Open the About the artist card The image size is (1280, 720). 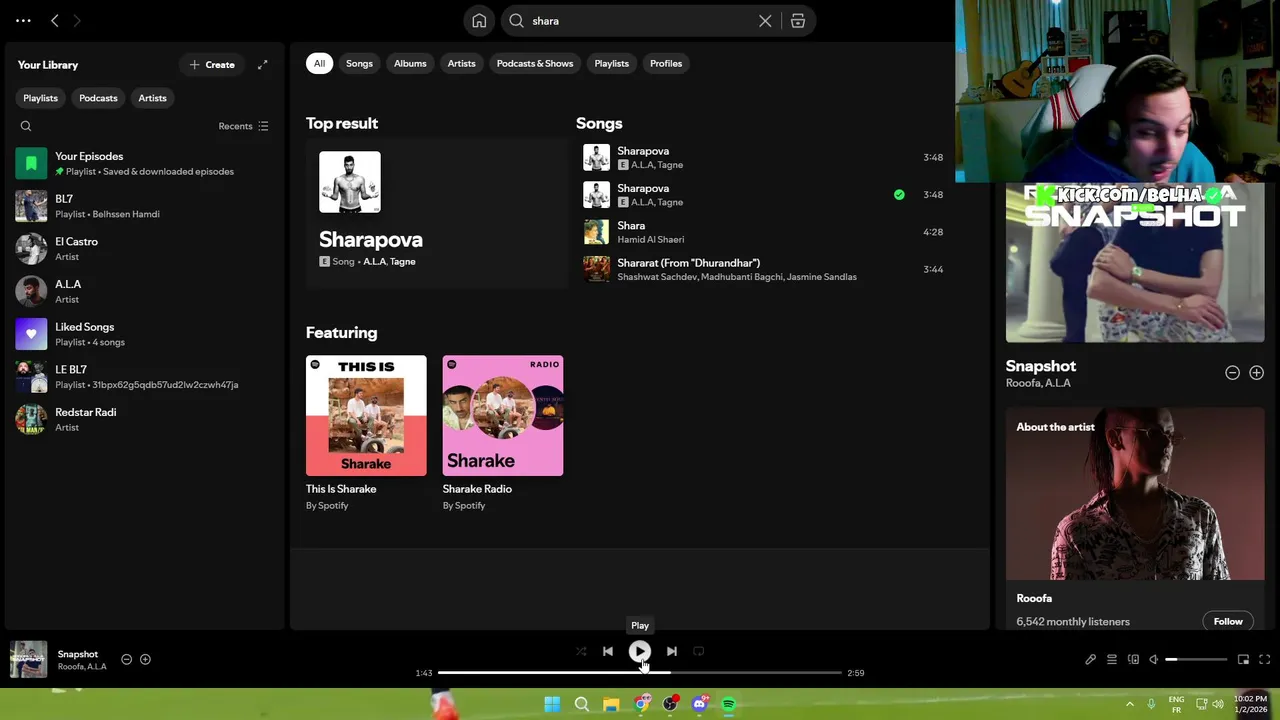(x=1135, y=518)
